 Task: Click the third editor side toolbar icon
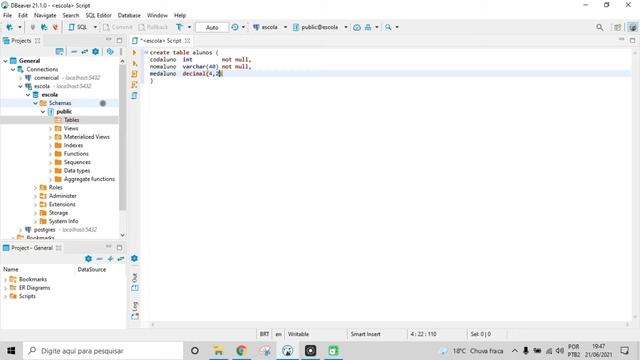pyautogui.click(x=134, y=74)
